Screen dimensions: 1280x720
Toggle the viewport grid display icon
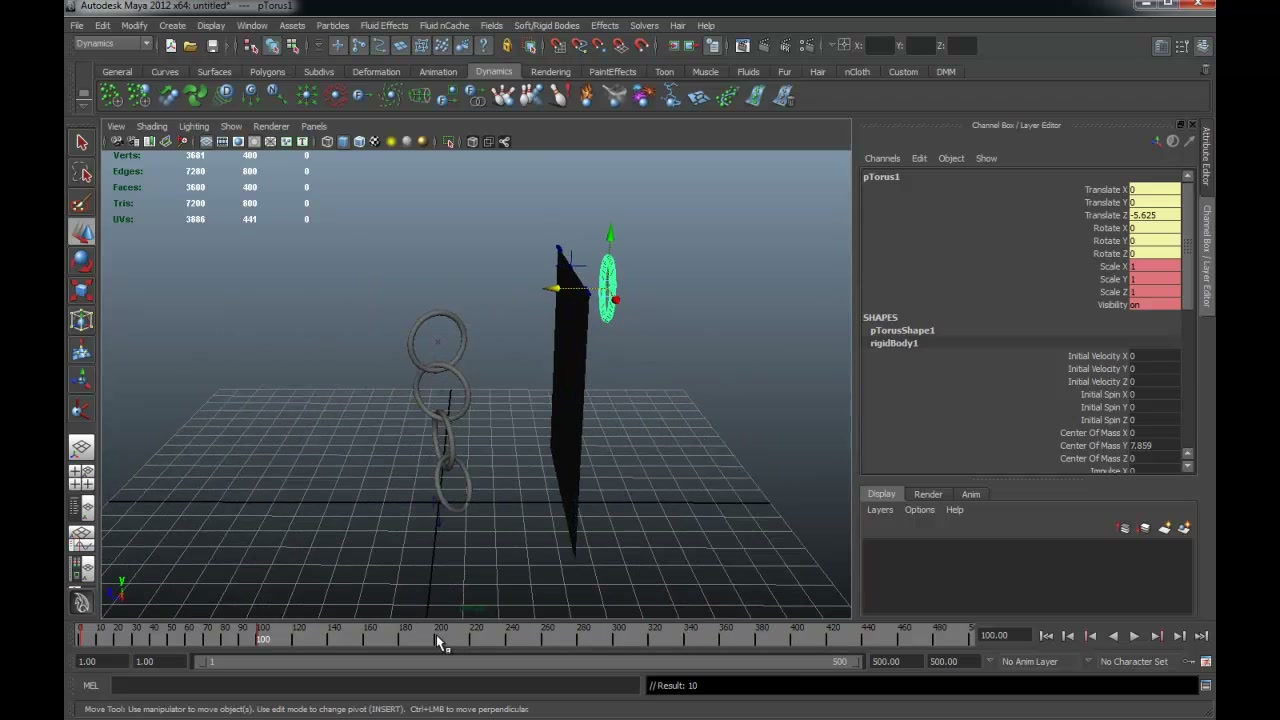click(x=206, y=142)
